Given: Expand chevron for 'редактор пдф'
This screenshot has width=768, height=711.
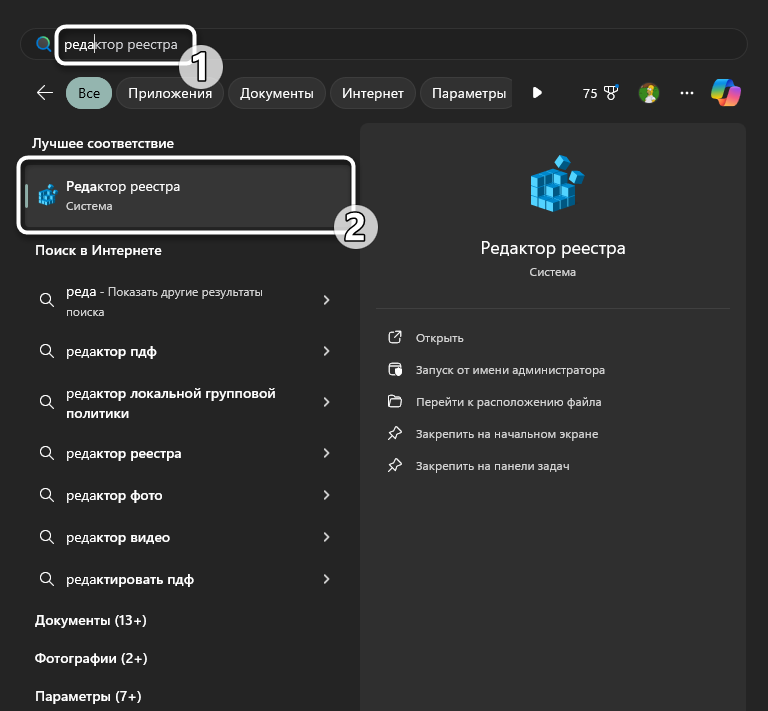Looking at the screenshot, I should coord(326,351).
